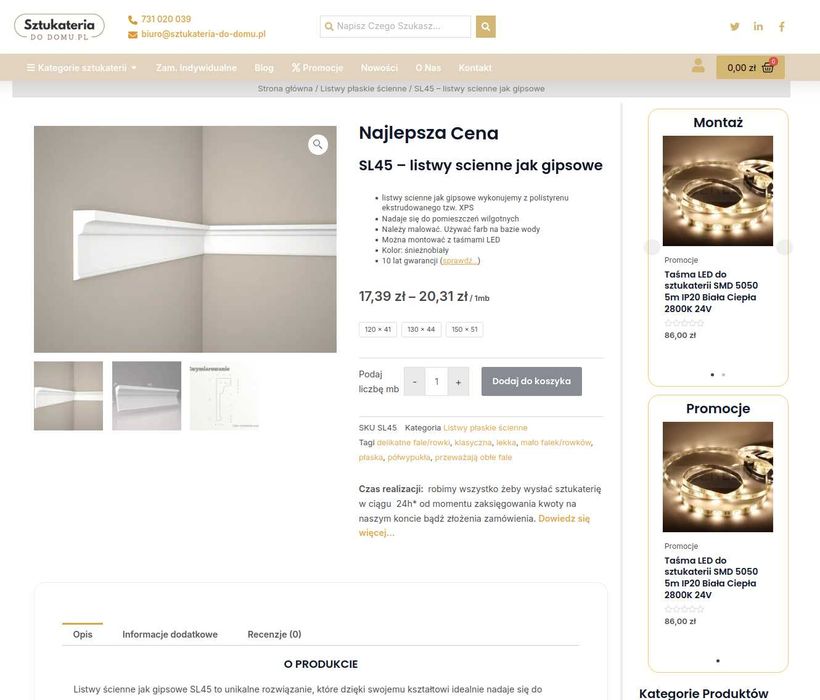The height and width of the screenshot is (700, 820).
Task: Select the technical drawing thumbnail
Action: point(224,396)
